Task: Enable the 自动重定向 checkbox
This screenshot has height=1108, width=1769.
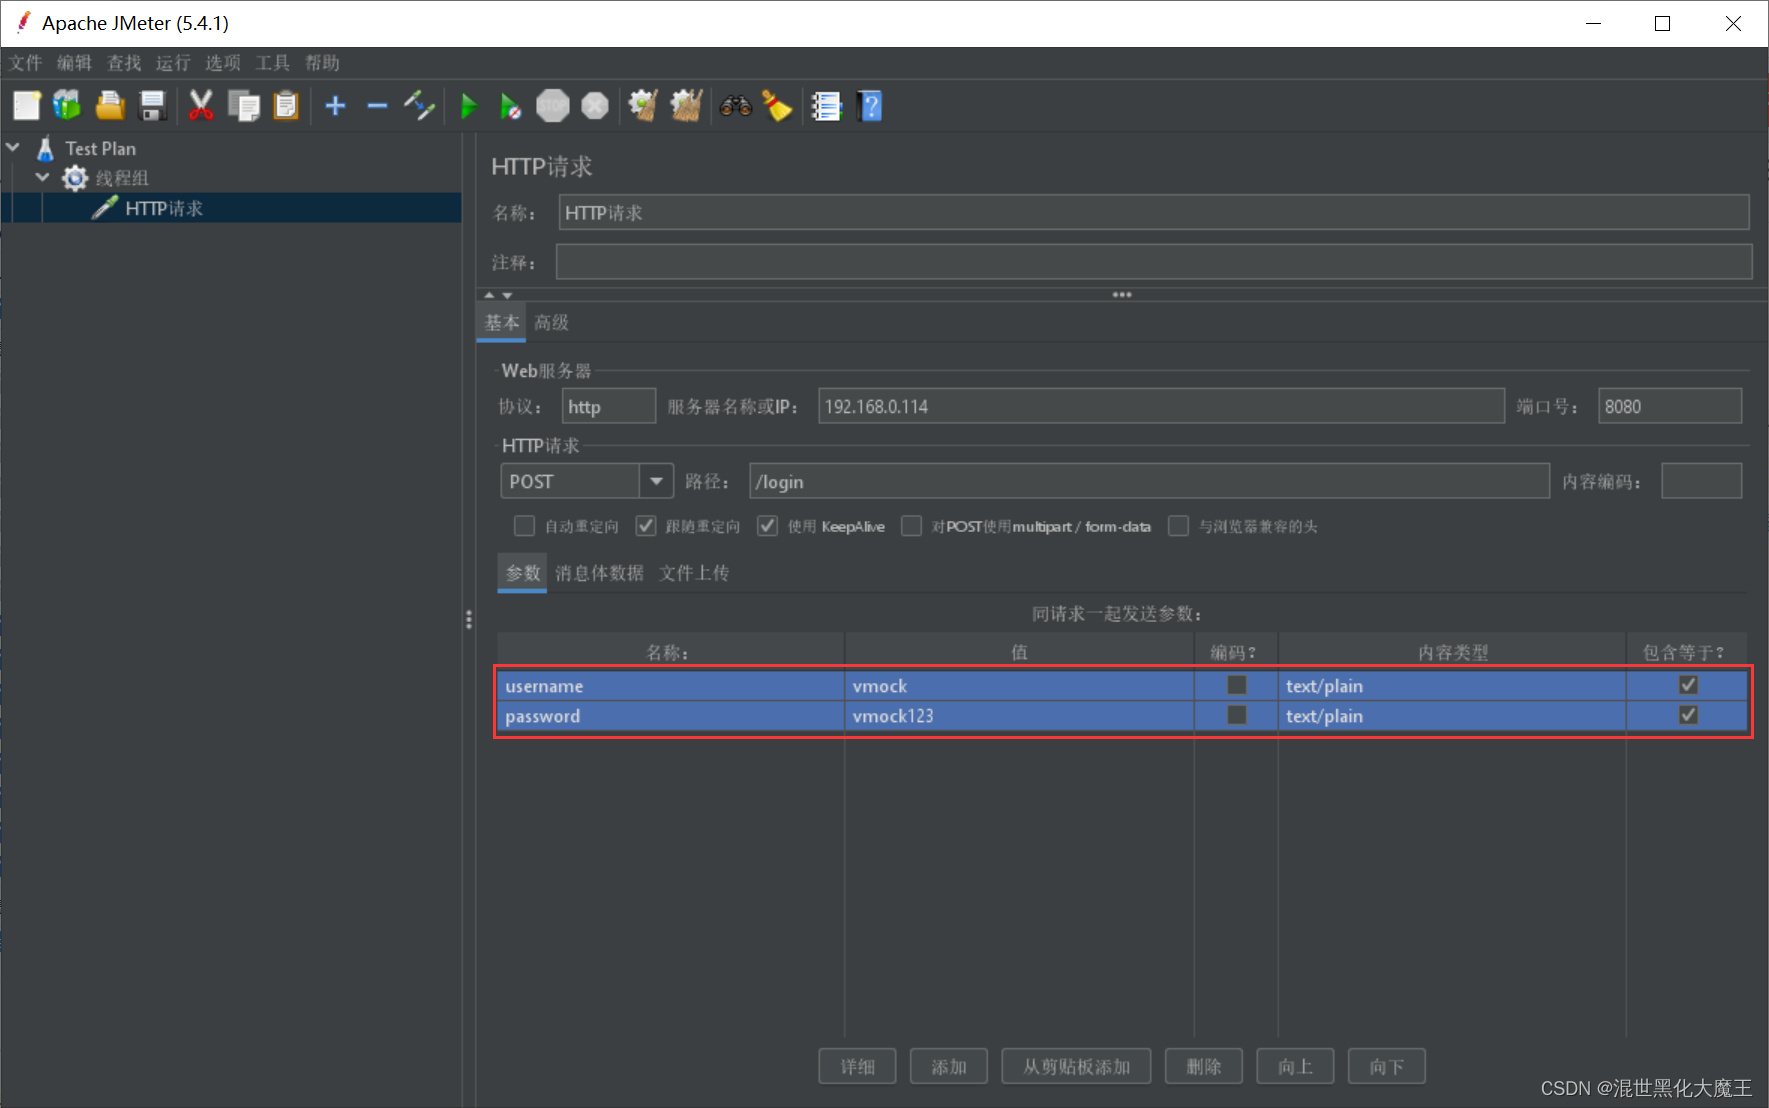Action: click(x=524, y=526)
